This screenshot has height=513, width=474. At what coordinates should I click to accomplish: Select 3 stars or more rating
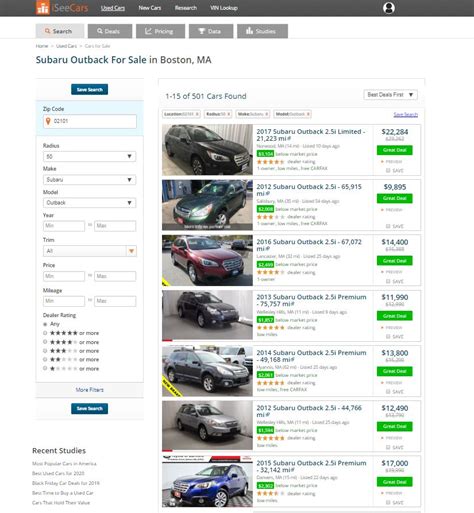(45, 351)
